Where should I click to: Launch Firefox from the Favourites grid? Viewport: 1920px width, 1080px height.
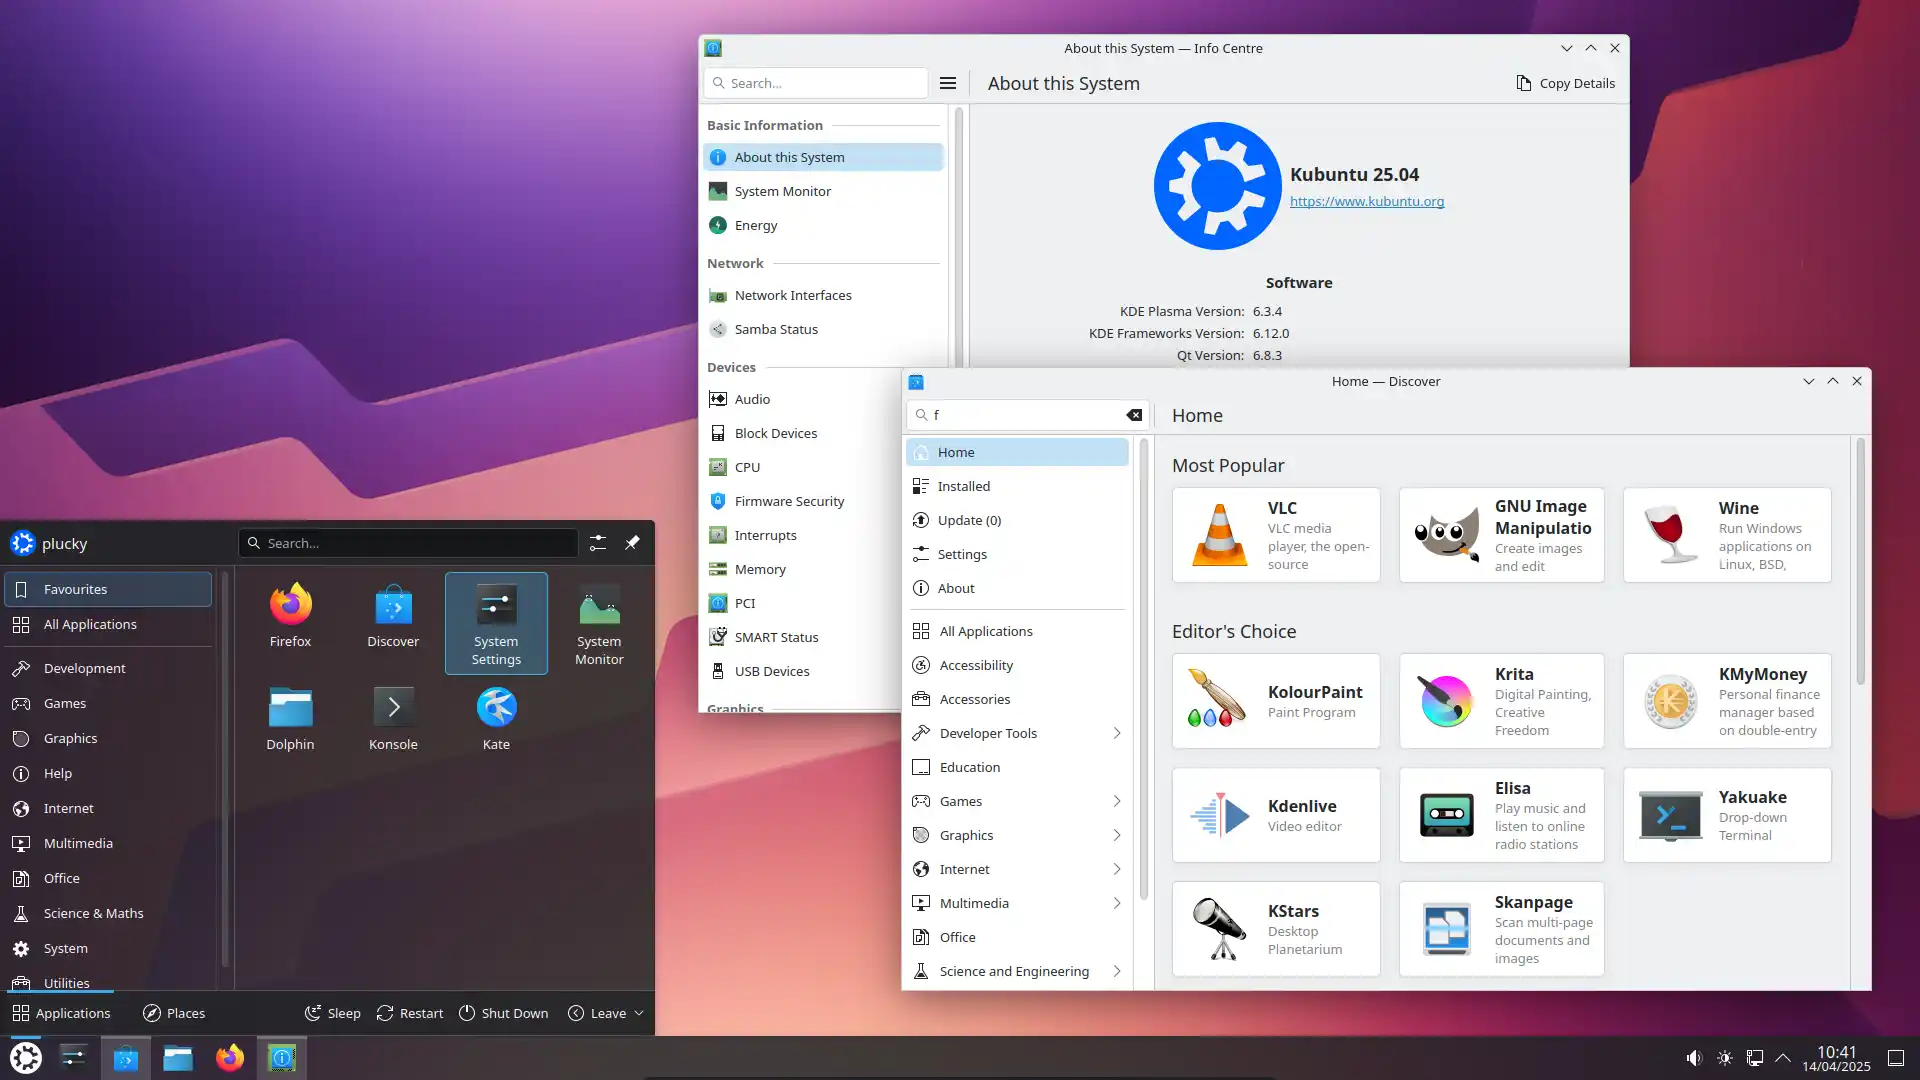[x=290, y=614]
